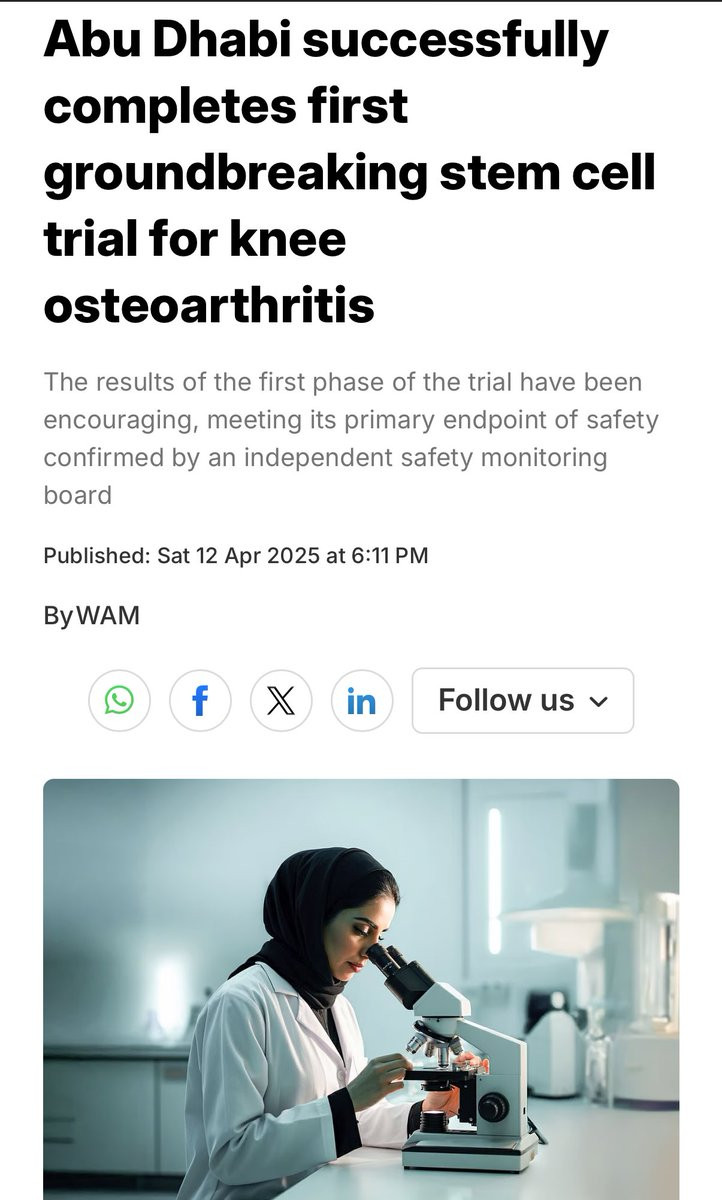Click the 6:11 PM publish time
Image resolution: width=722 pixels, height=1200 pixels.
389,555
